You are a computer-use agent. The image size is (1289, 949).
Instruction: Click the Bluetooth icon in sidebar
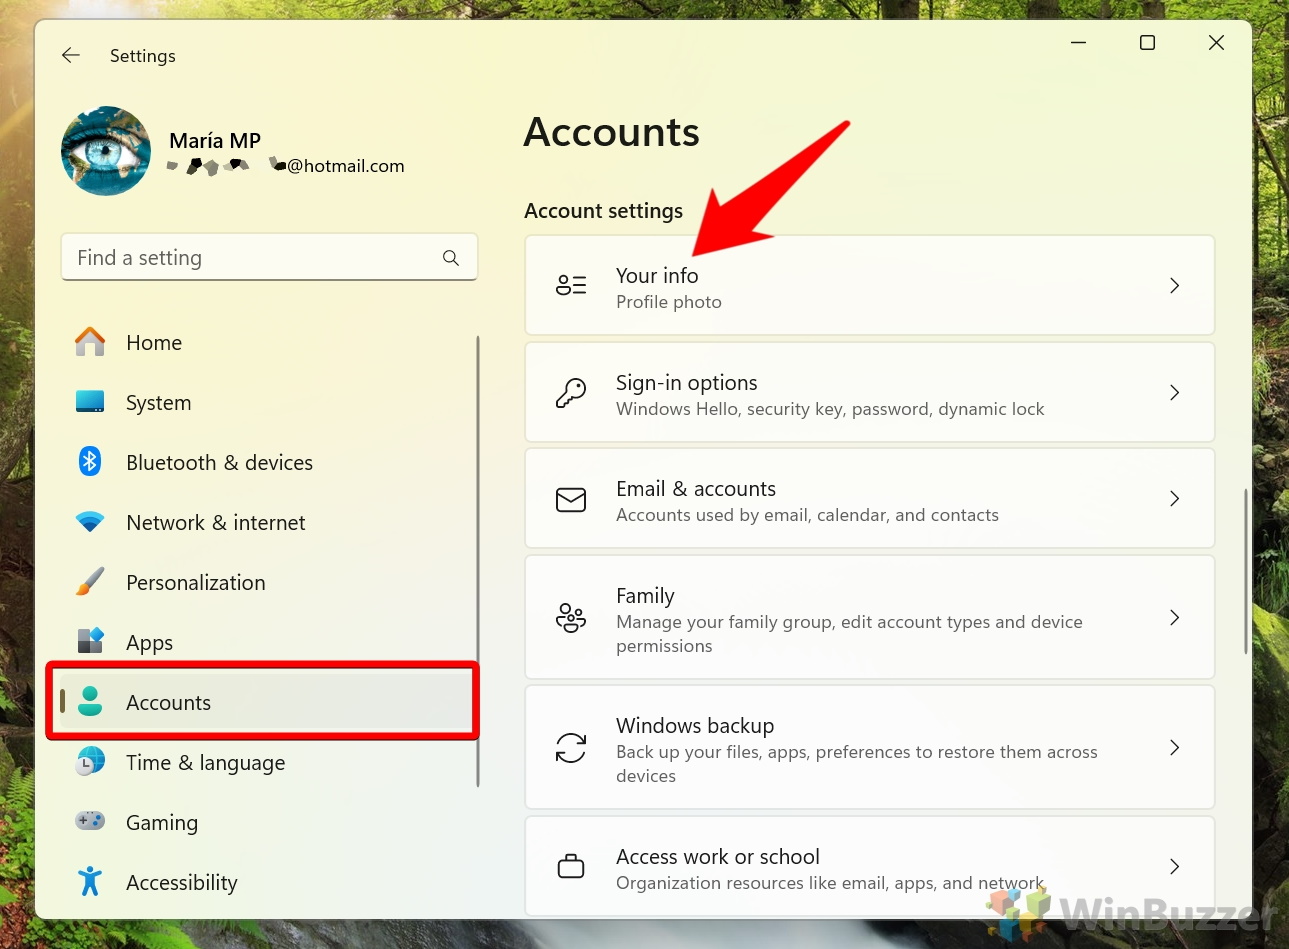coord(90,461)
